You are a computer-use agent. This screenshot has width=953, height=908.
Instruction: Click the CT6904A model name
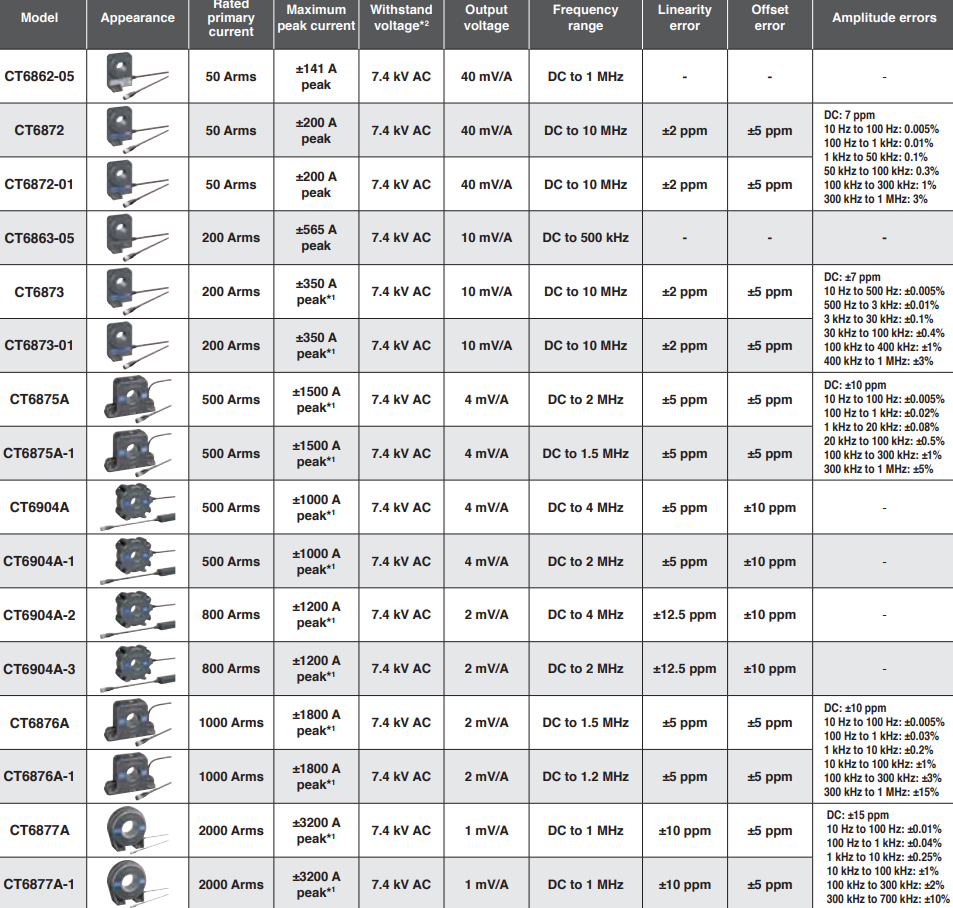pyautogui.click(x=40, y=507)
